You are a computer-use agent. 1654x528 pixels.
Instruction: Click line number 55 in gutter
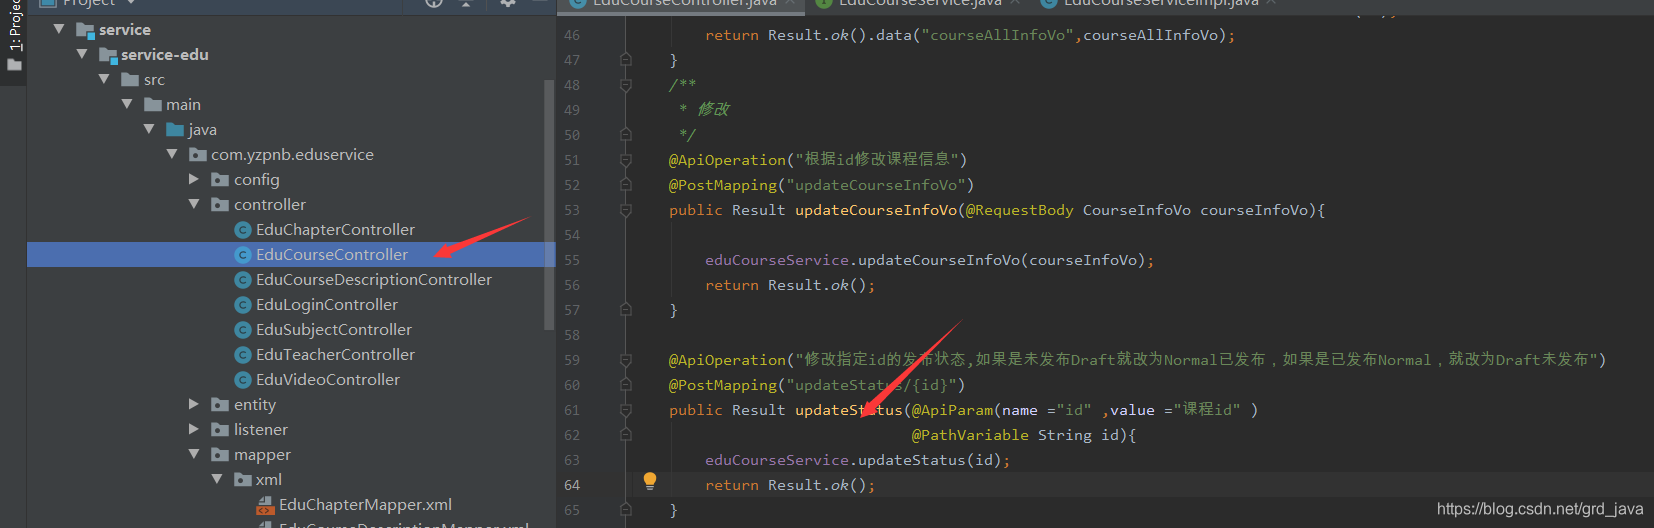point(572,260)
